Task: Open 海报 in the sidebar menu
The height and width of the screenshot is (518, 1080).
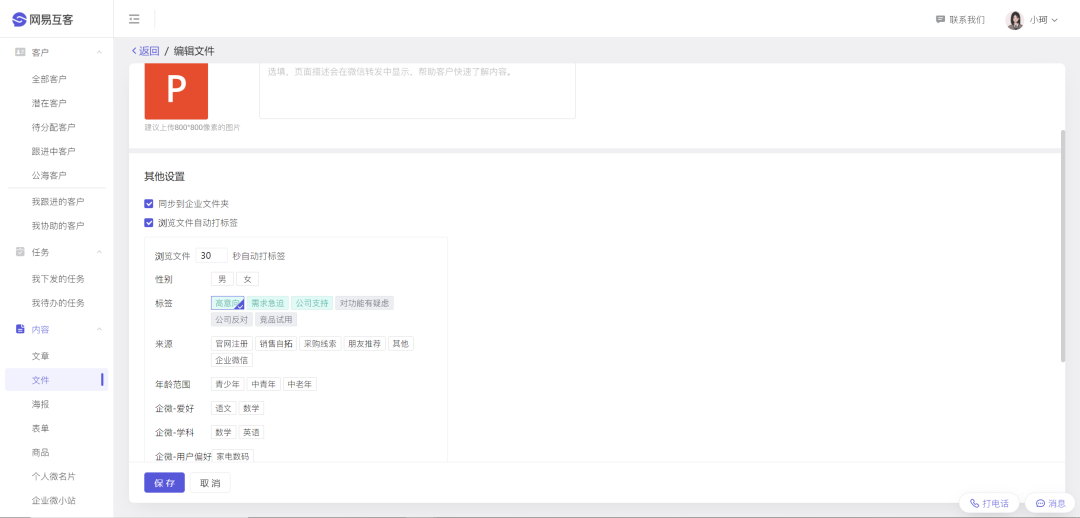Action: (x=40, y=404)
